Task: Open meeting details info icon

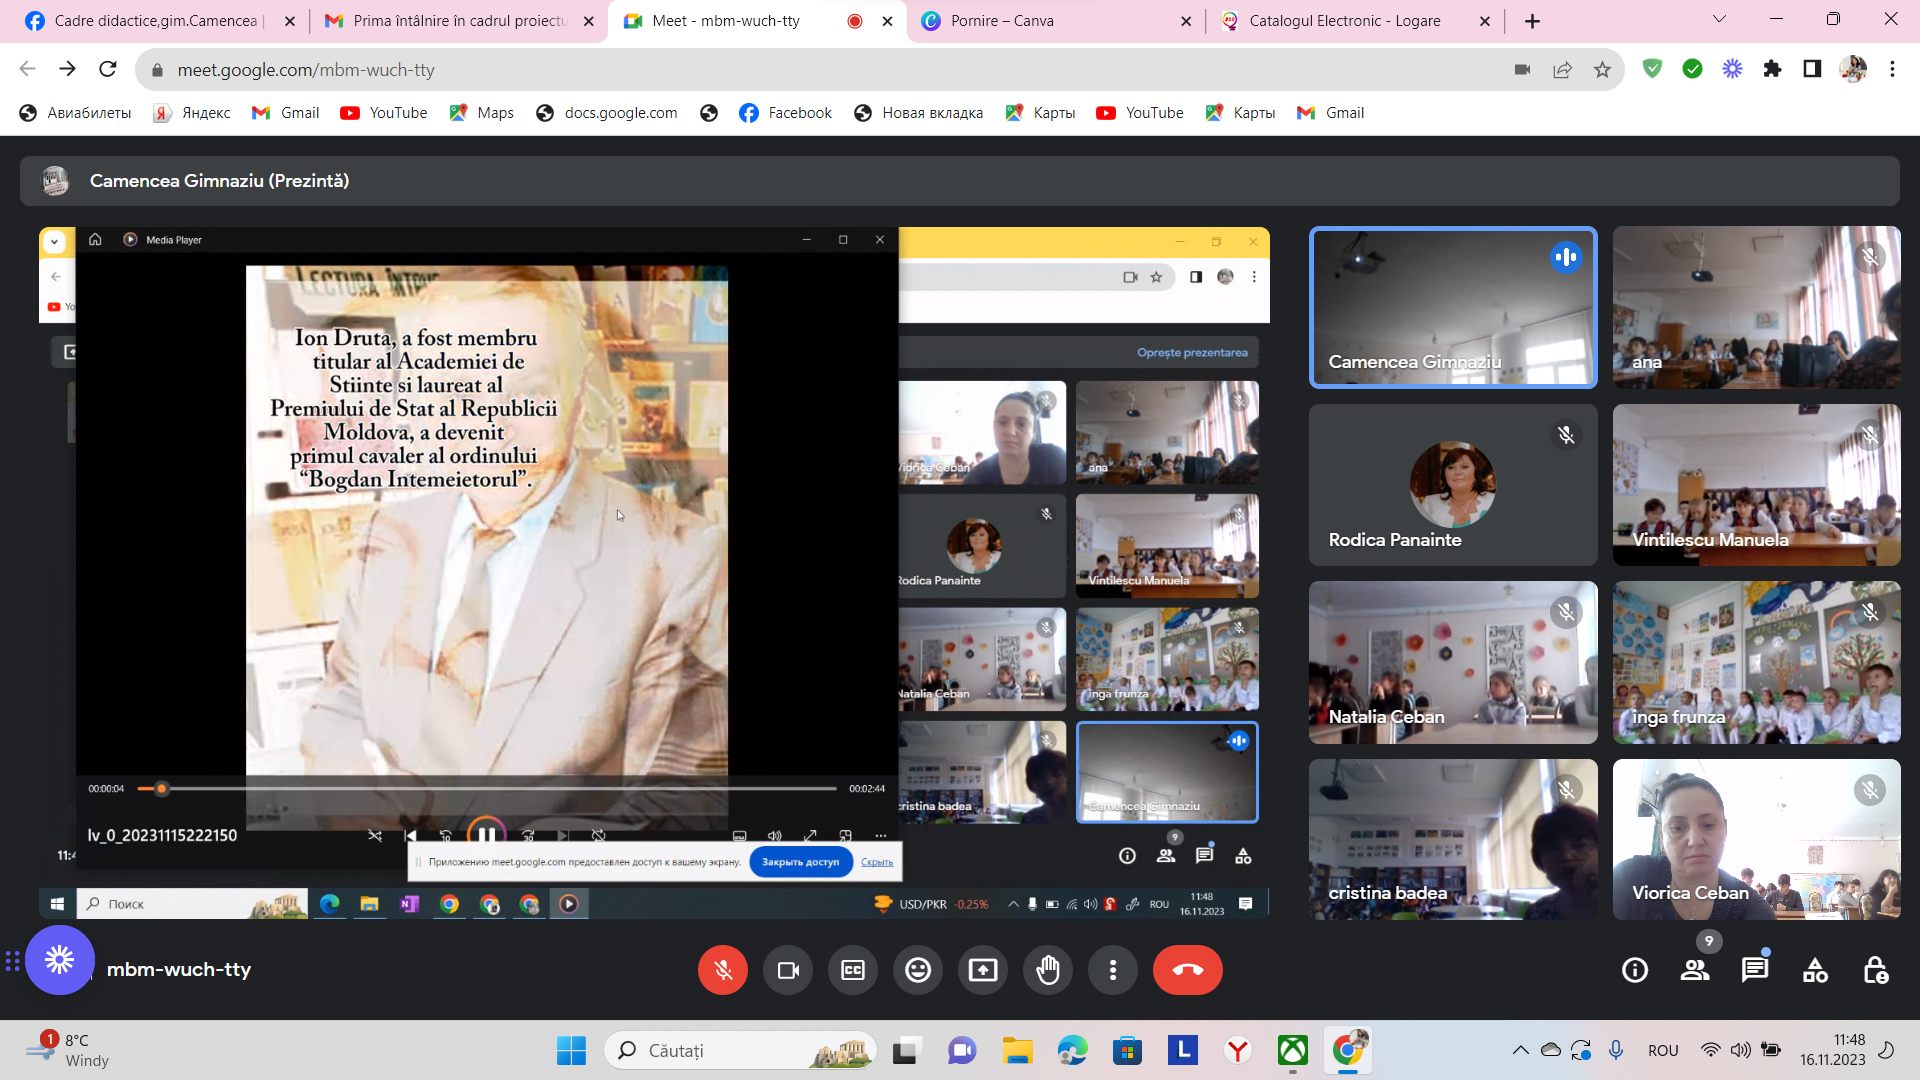Action: pyautogui.click(x=1635, y=970)
